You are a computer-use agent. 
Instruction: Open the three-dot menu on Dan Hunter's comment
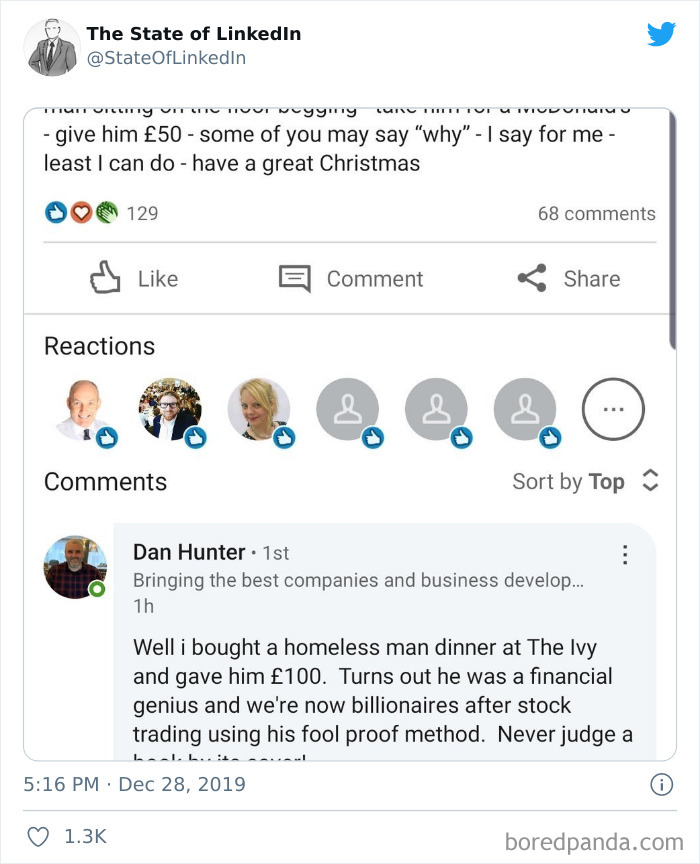(626, 555)
